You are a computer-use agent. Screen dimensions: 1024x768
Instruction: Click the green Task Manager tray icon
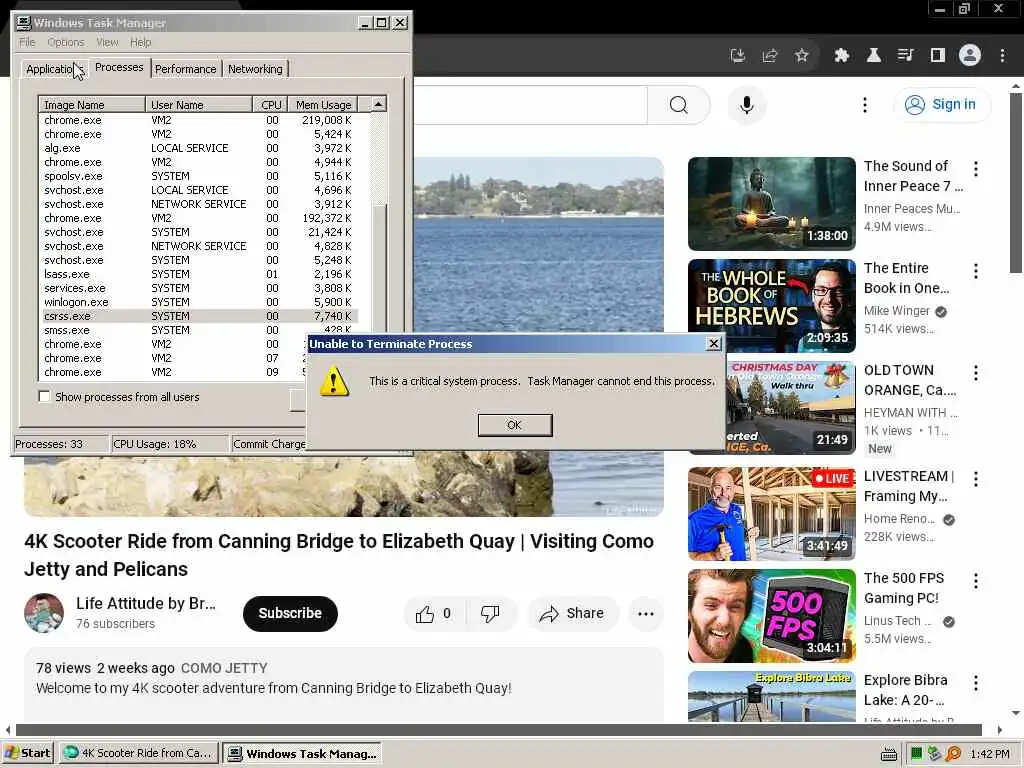[917, 754]
